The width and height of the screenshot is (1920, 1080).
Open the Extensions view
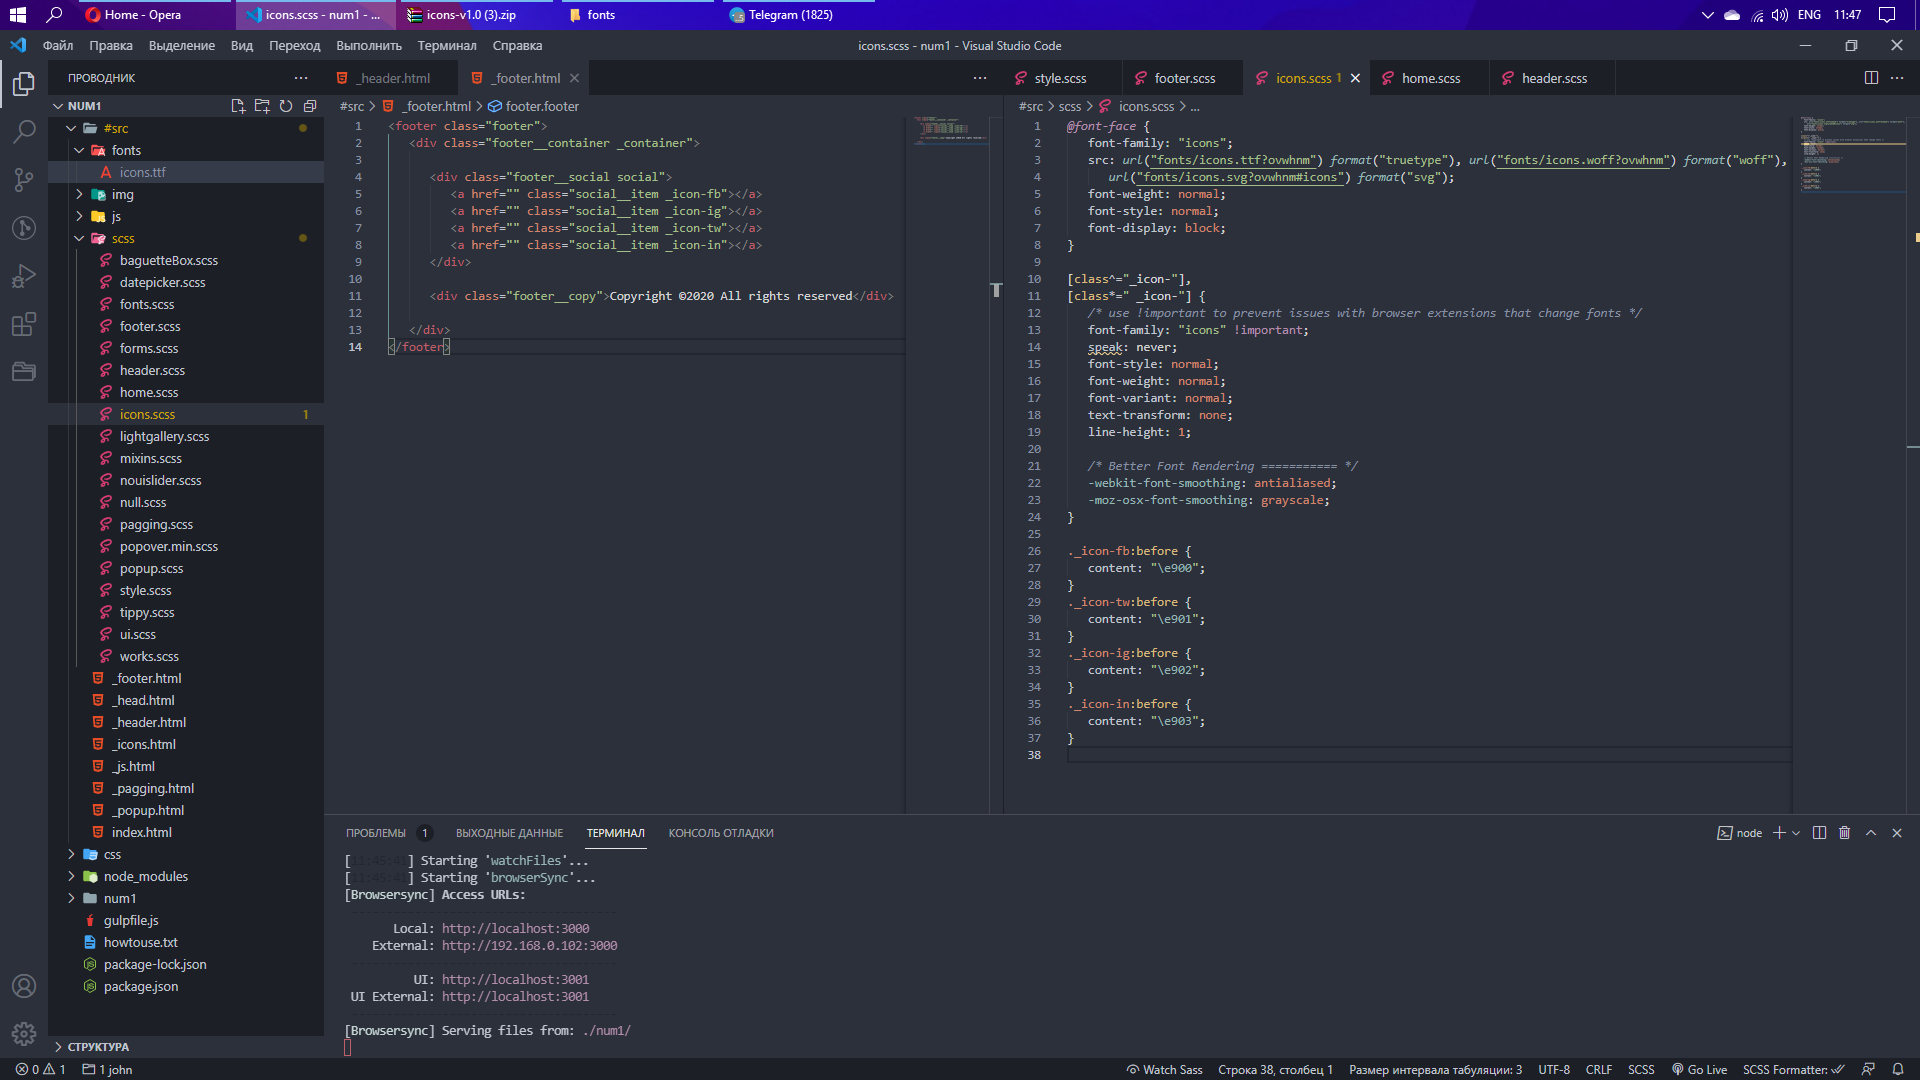click(x=24, y=324)
